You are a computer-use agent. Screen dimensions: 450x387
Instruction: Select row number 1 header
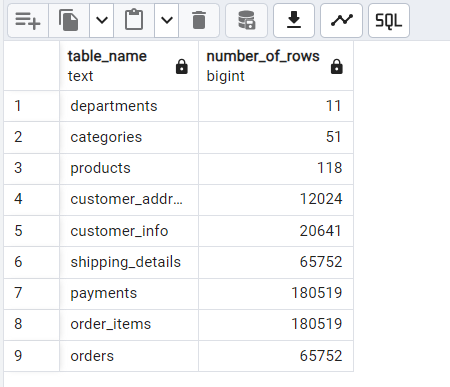point(32,106)
